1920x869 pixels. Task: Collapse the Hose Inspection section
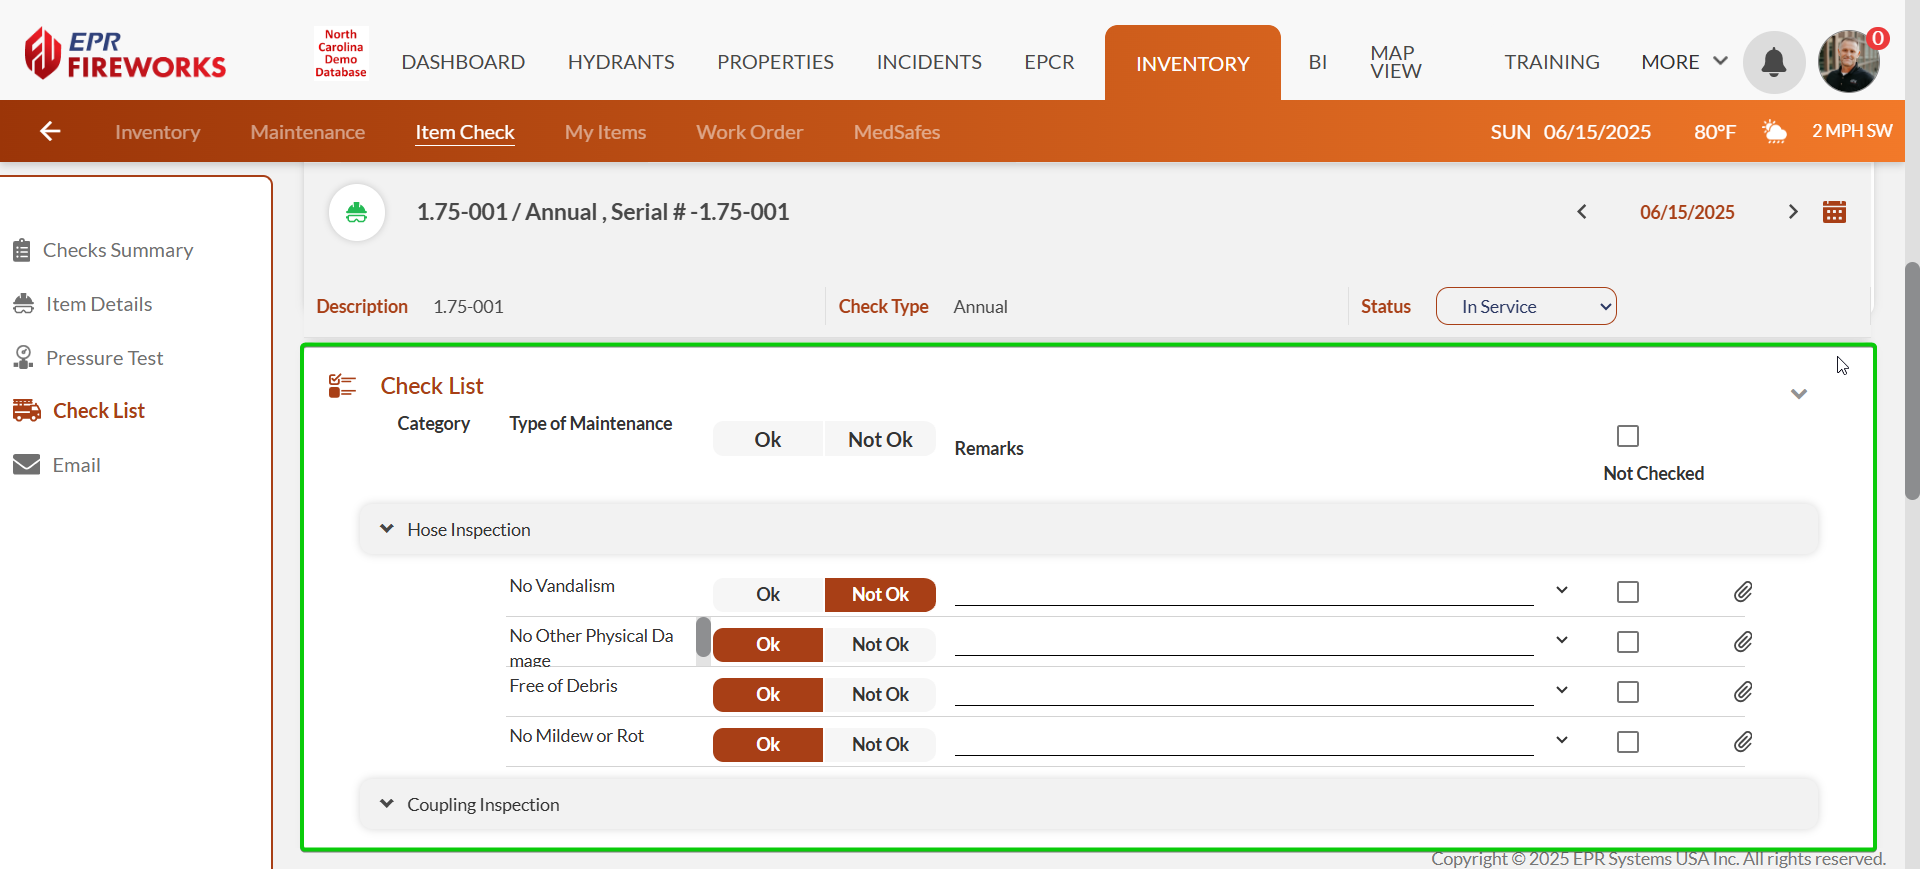[x=387, y=529]
